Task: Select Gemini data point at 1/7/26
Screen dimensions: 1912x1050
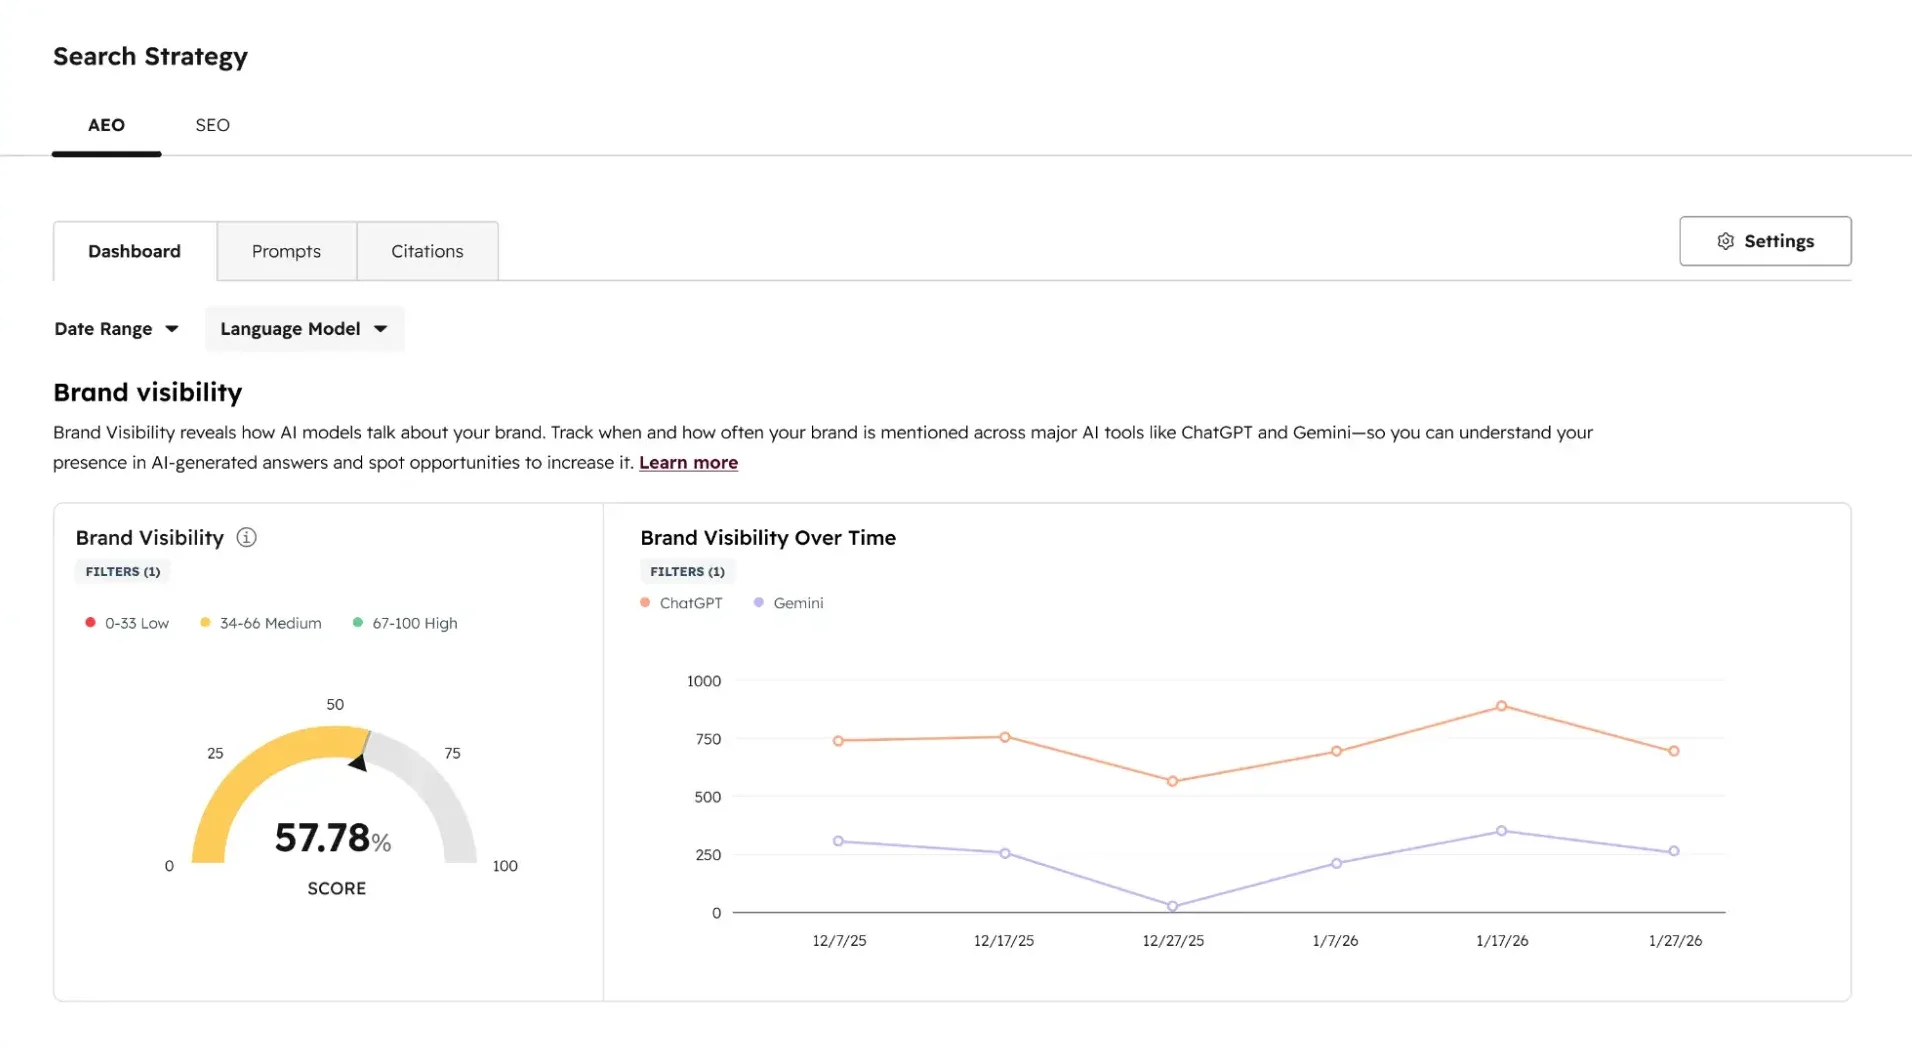Action: coord(1337,863)
